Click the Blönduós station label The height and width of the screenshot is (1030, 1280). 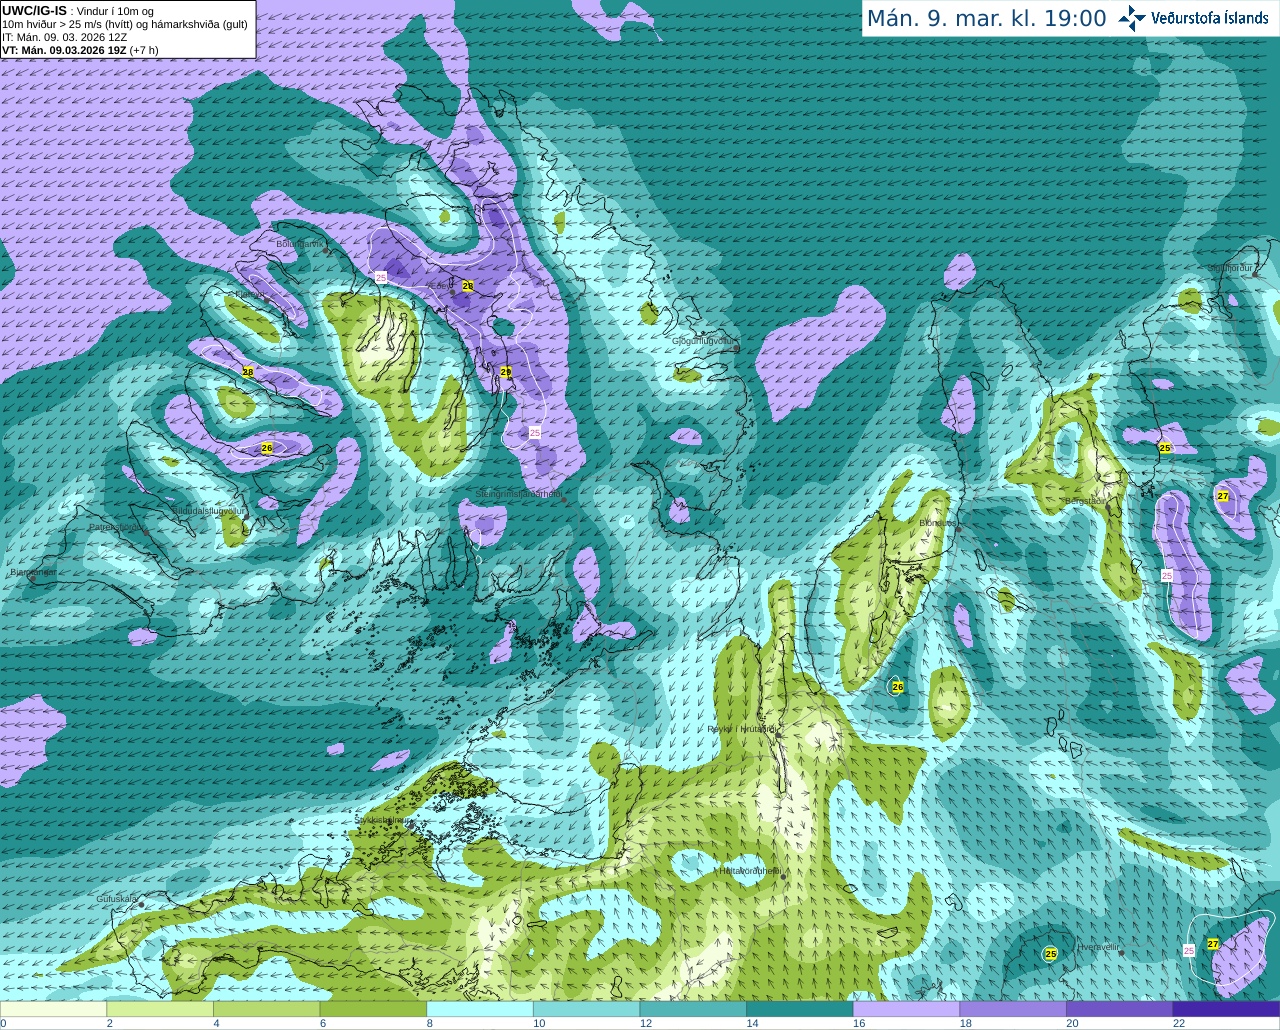coord(937,523)
